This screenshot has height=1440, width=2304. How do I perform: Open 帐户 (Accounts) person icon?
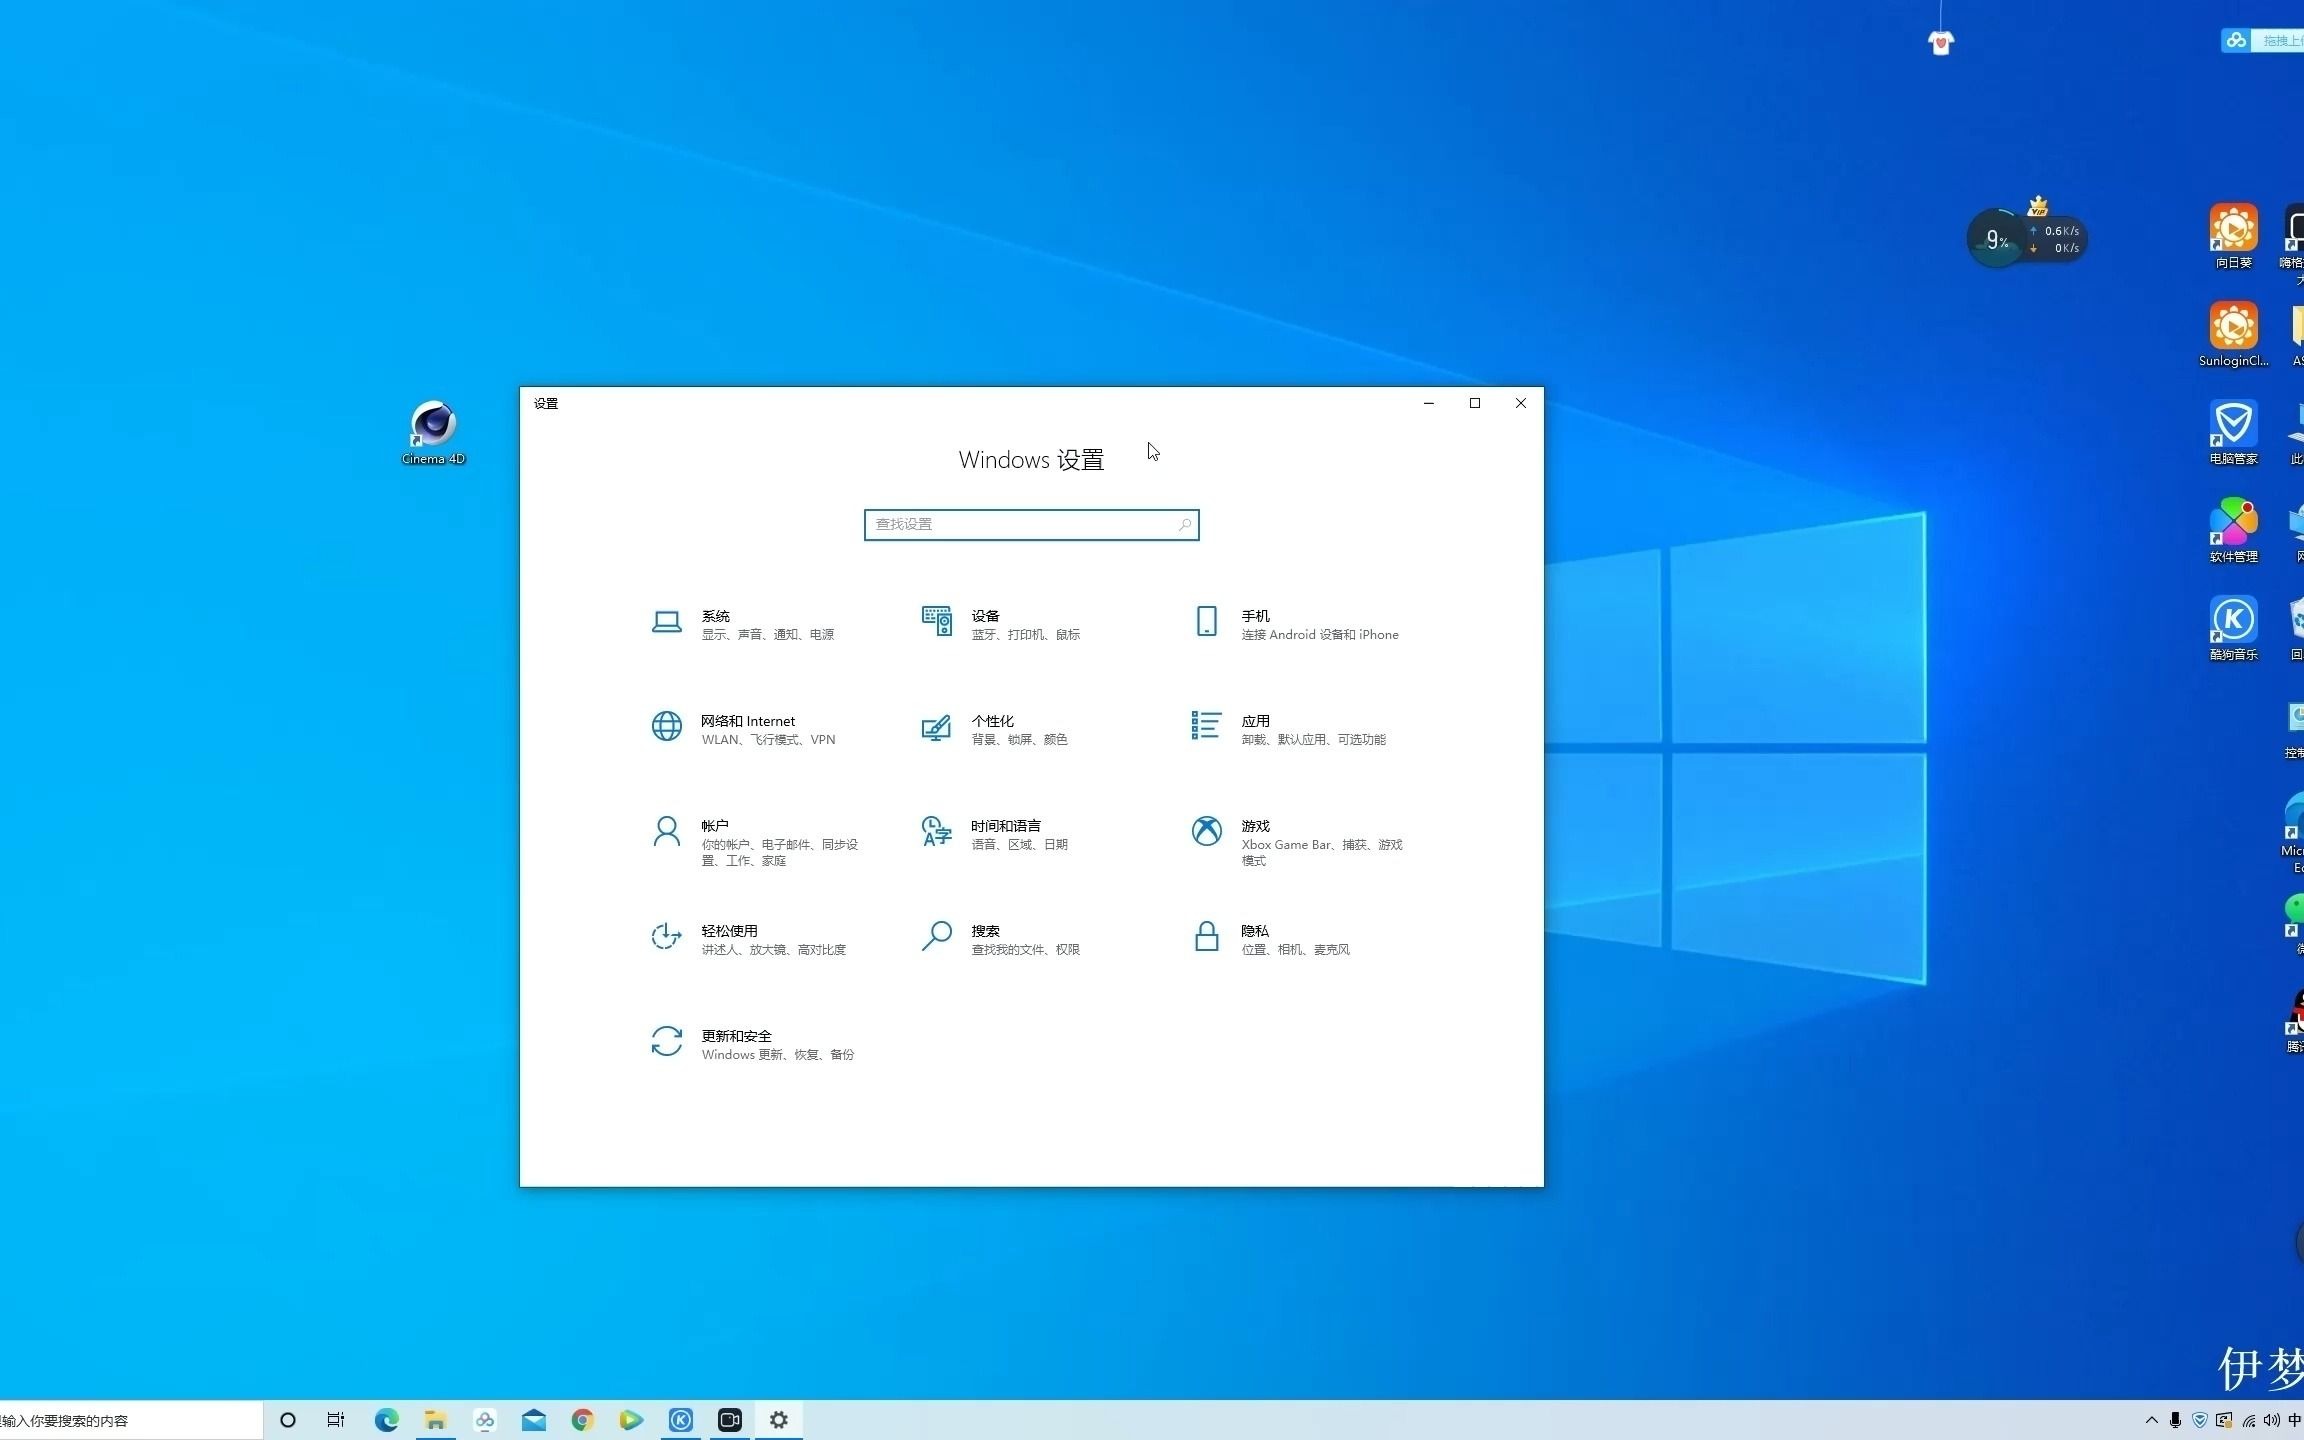tap(666, 832)
